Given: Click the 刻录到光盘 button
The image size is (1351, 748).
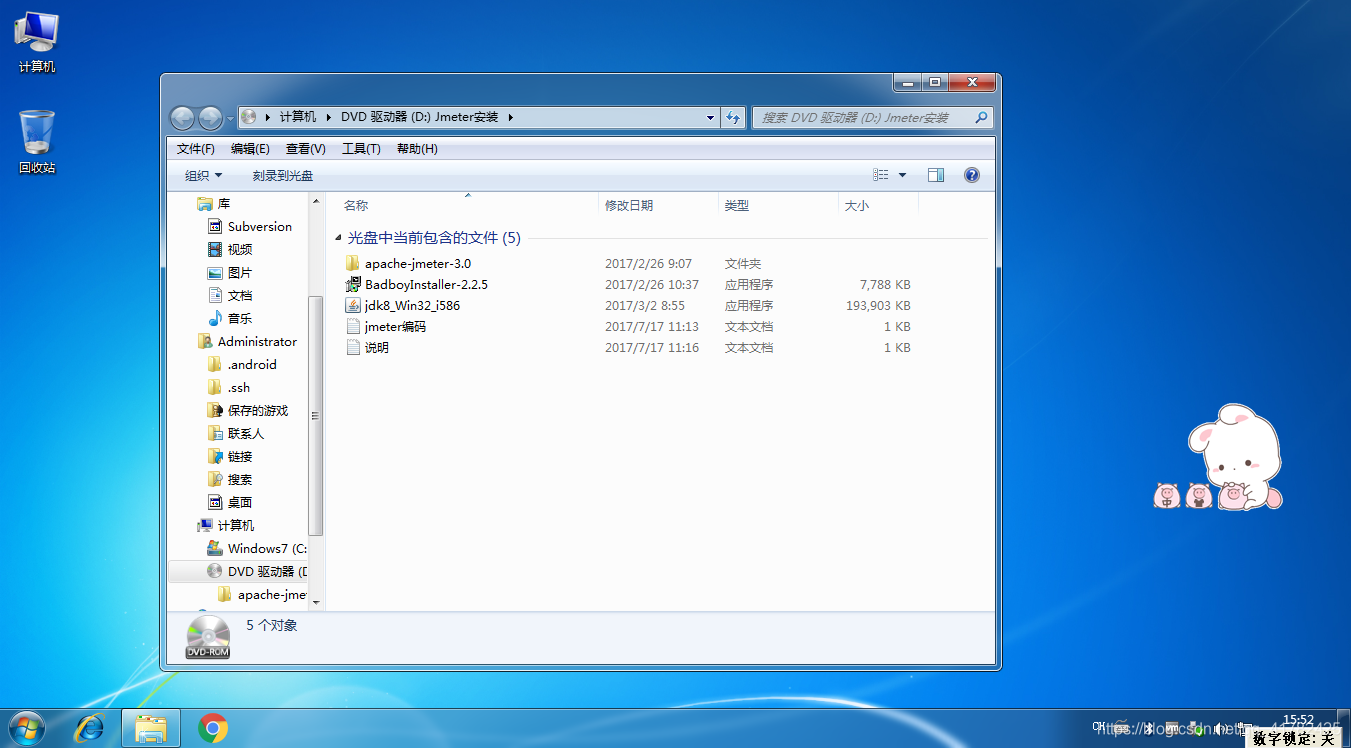Looking at the screenshot, I should coord(283,175).
